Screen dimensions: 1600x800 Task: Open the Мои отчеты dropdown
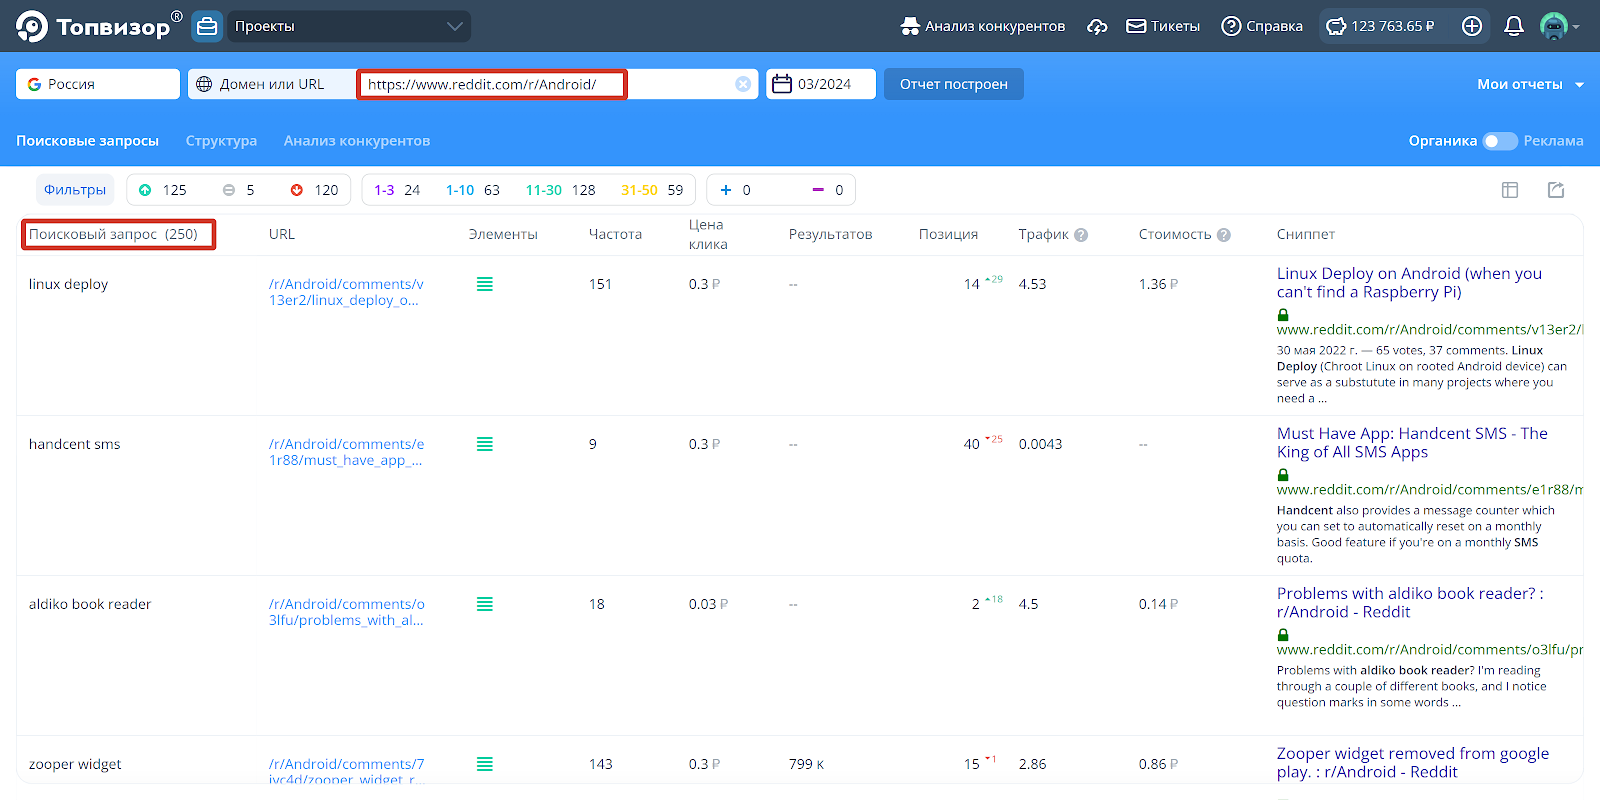1530,84
